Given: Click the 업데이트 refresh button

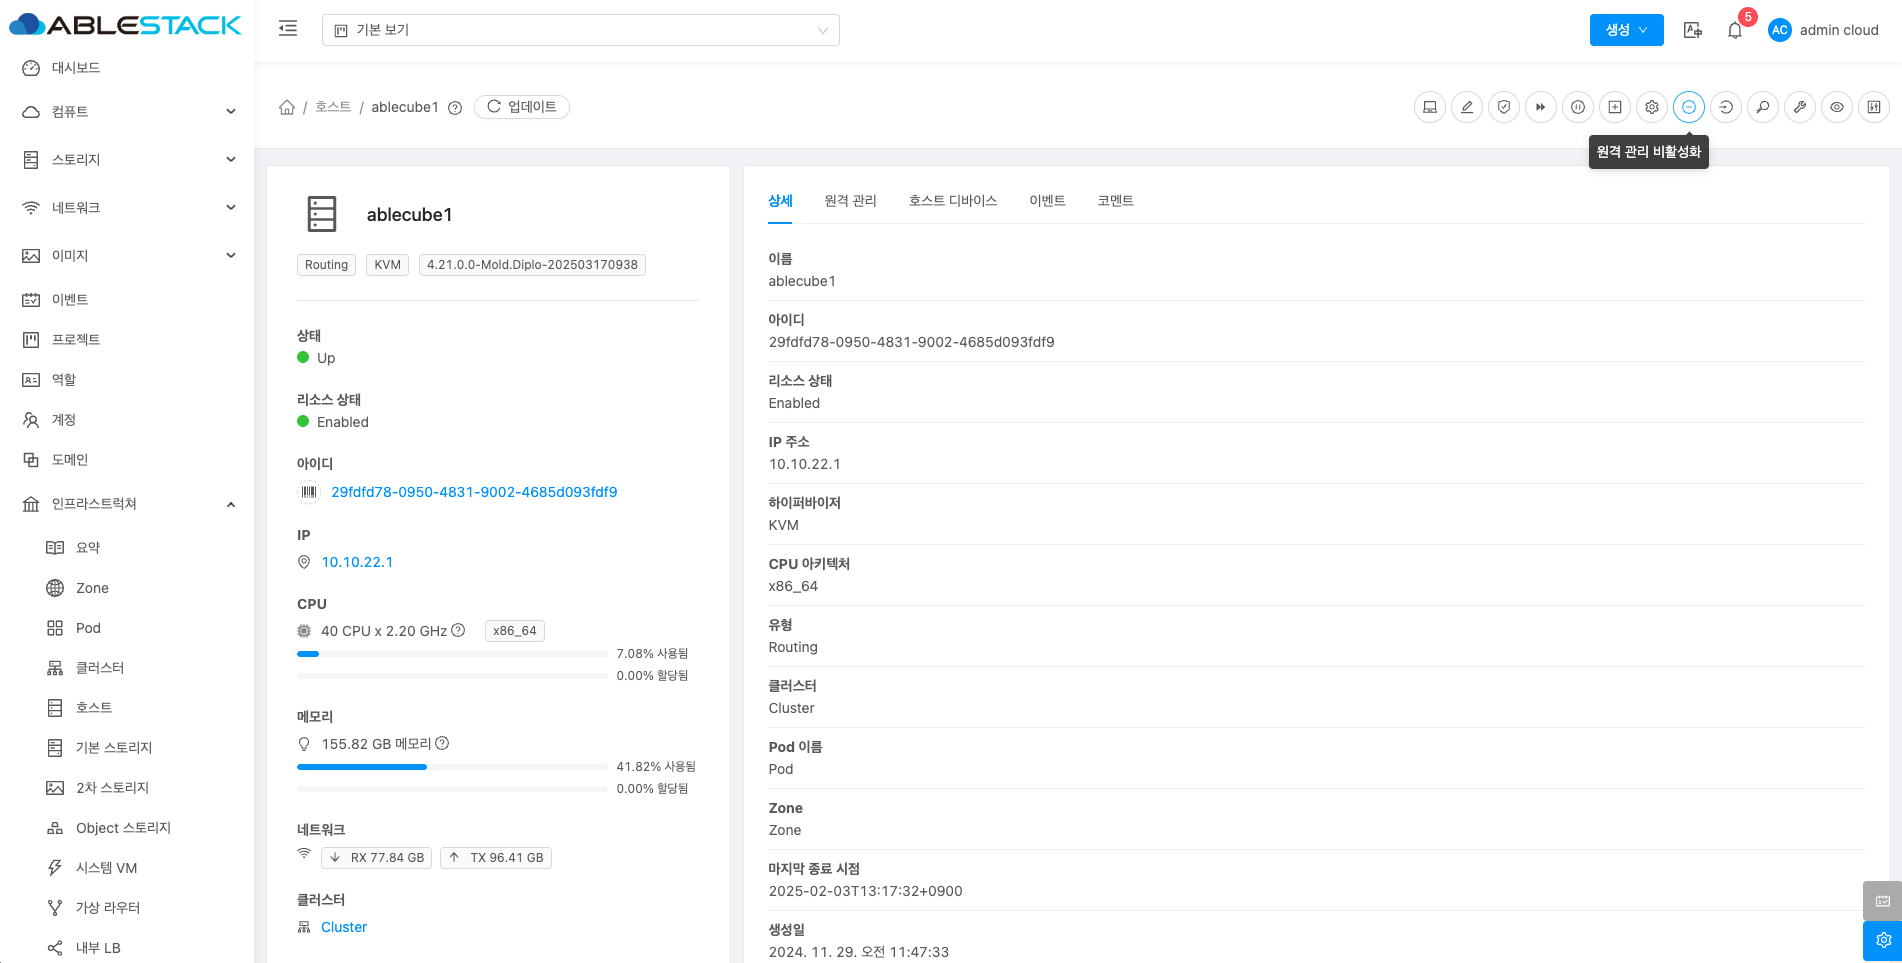Looking at the screenshot, I should coord(522,107).
